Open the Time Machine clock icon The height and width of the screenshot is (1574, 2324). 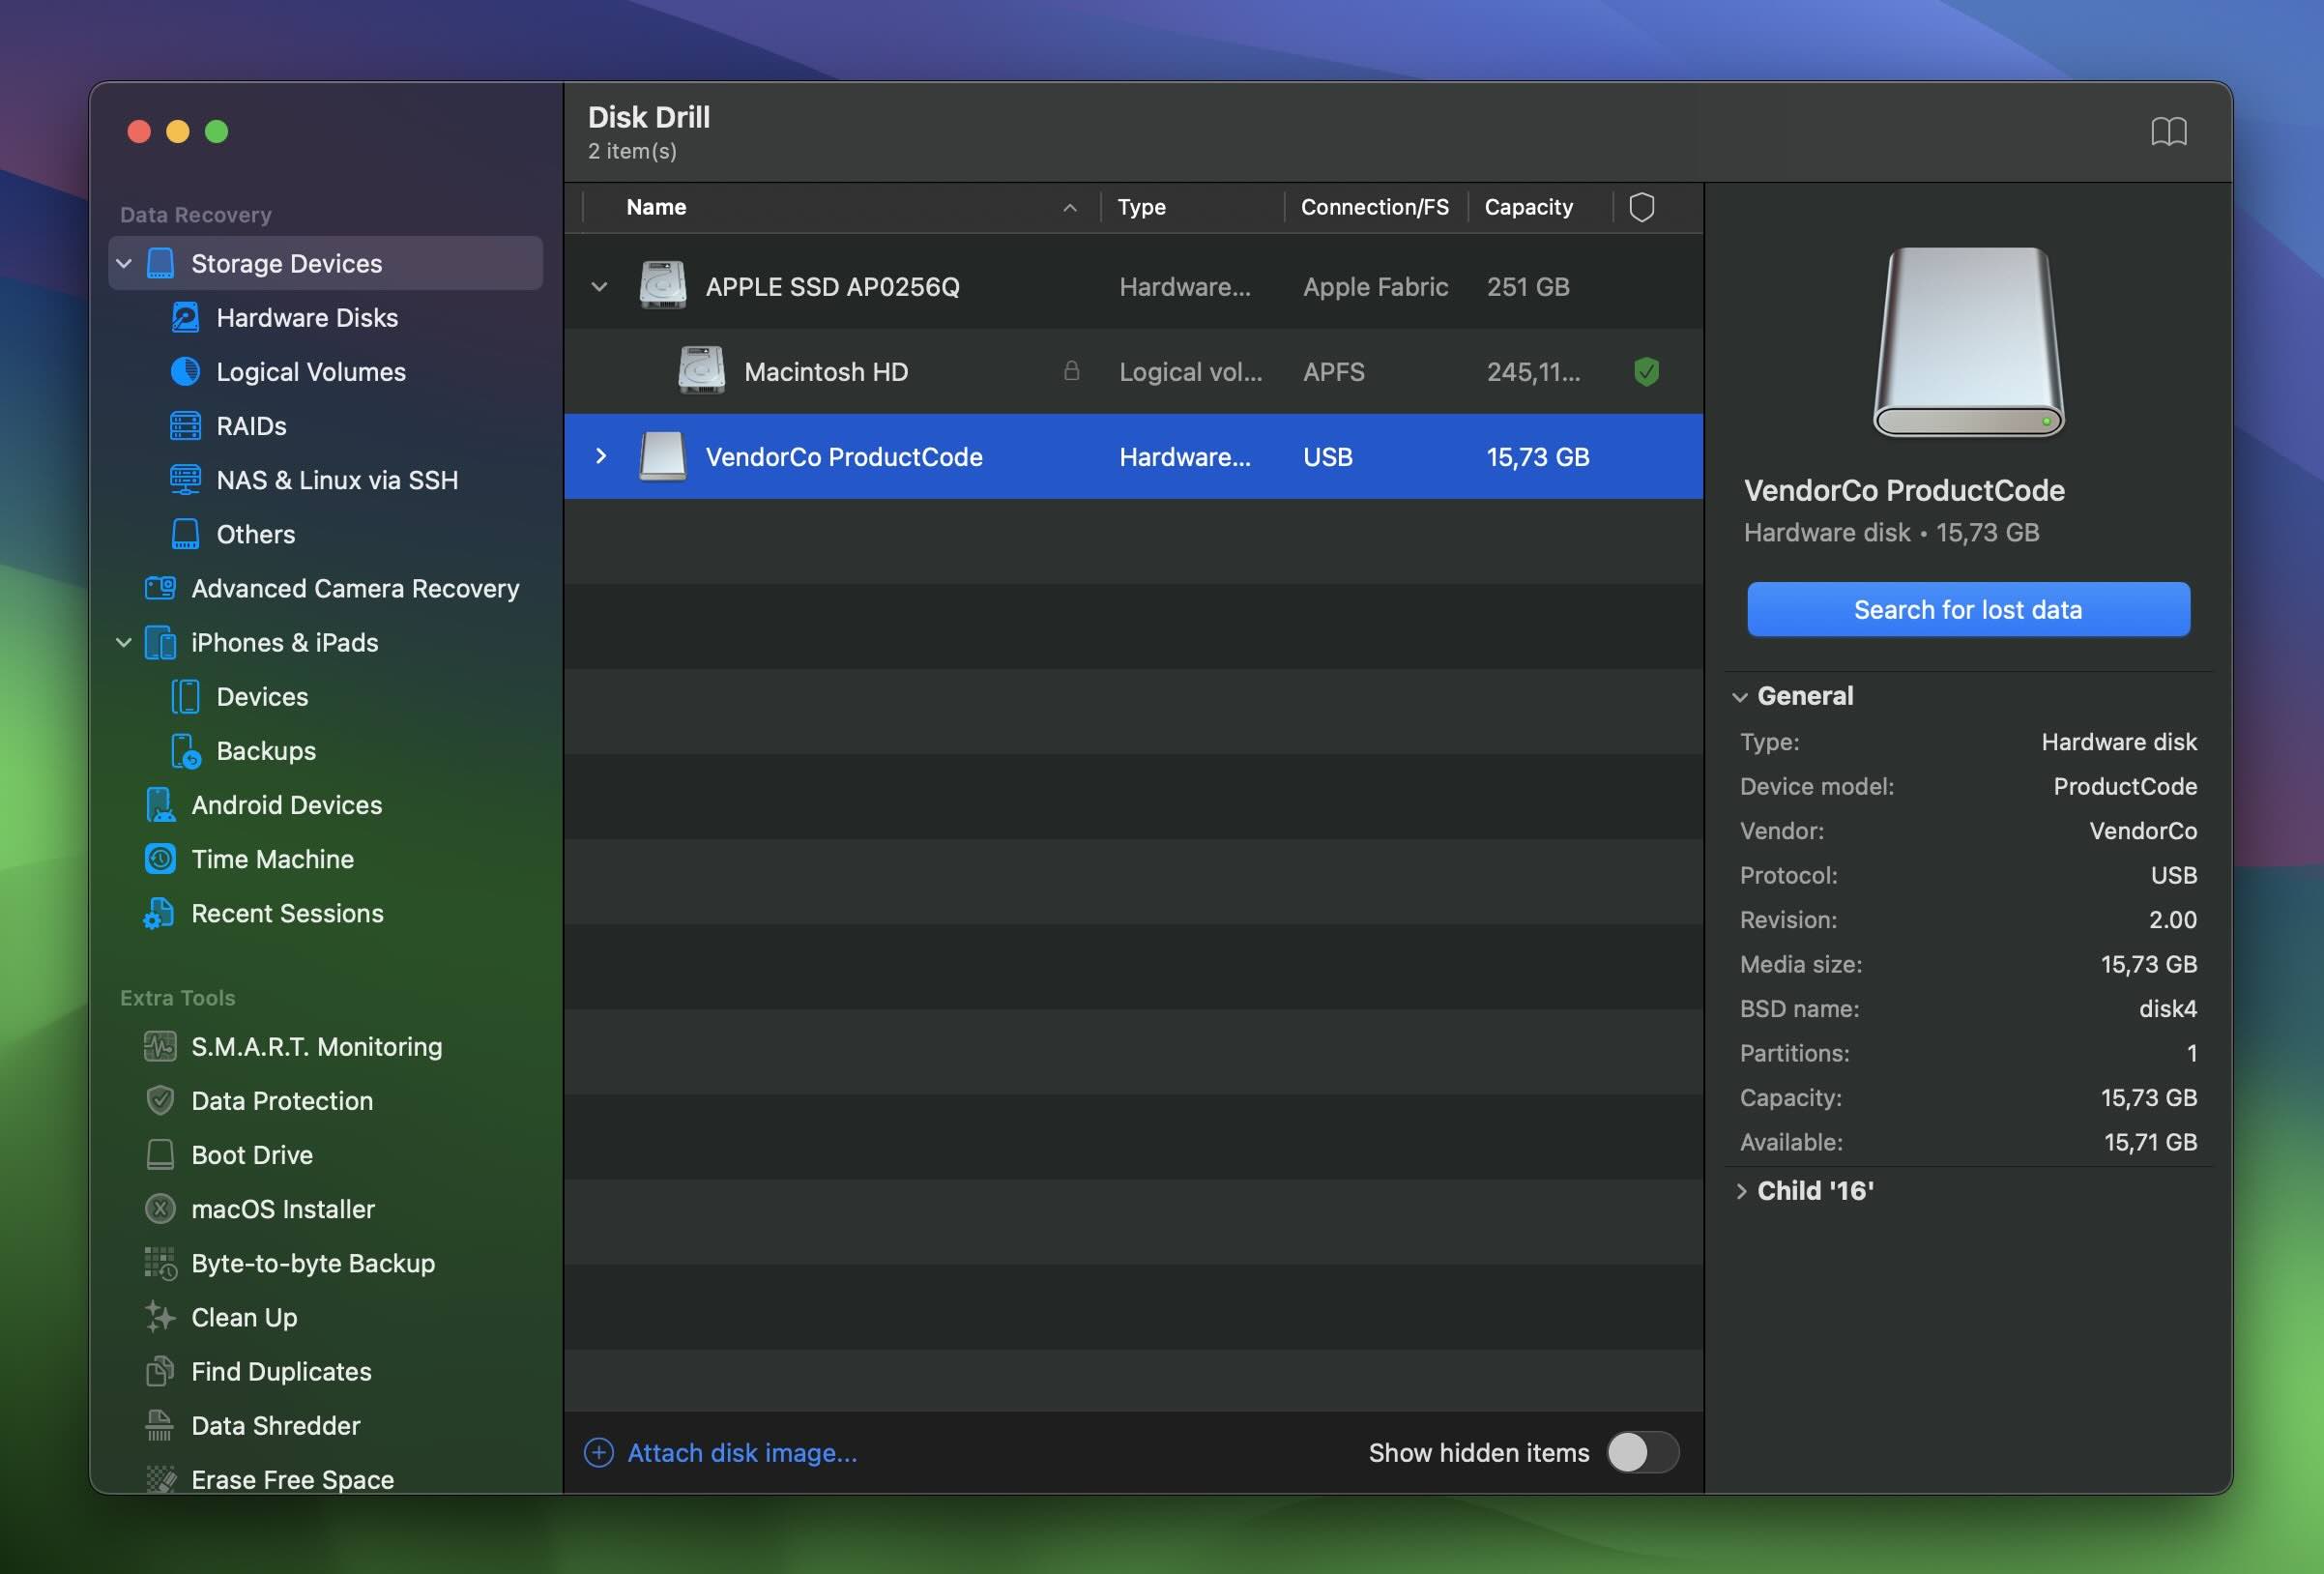(160, 859)
